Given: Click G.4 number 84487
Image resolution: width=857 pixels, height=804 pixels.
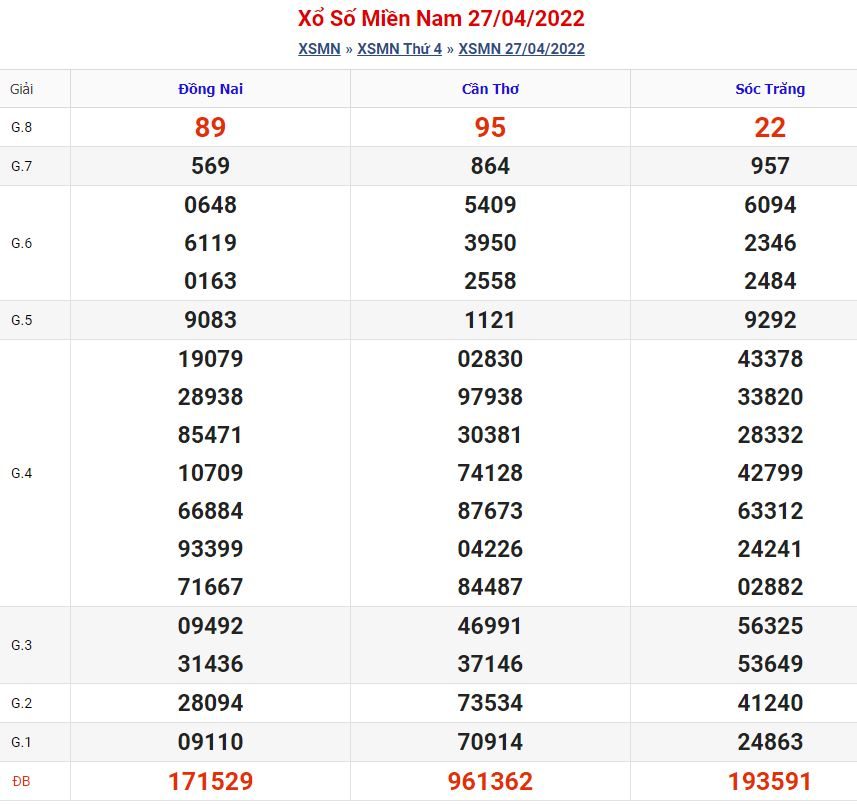Looking at the screenshot, I should pyautogui.click(x=490, y=588).
